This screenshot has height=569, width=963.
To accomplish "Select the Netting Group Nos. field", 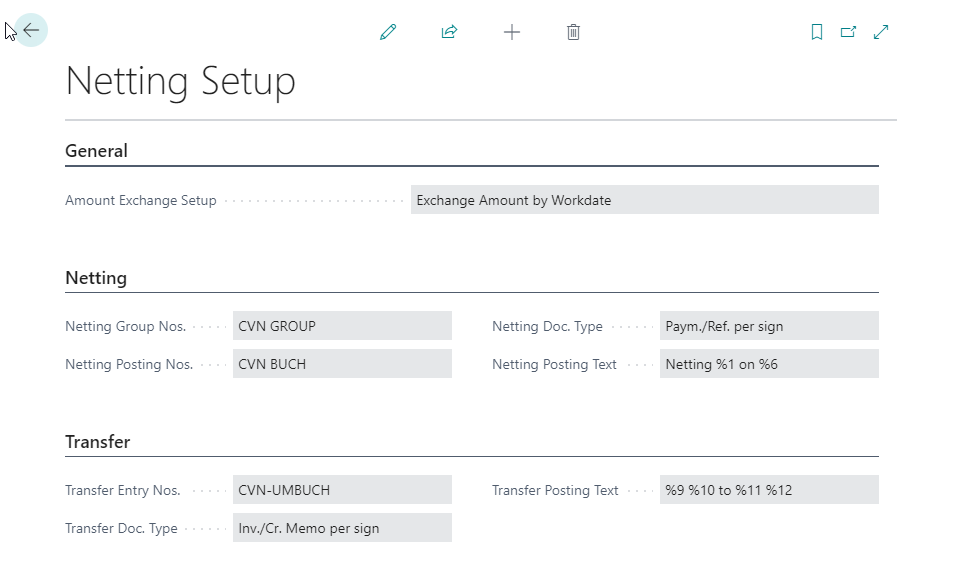I will tap(342, 326).
